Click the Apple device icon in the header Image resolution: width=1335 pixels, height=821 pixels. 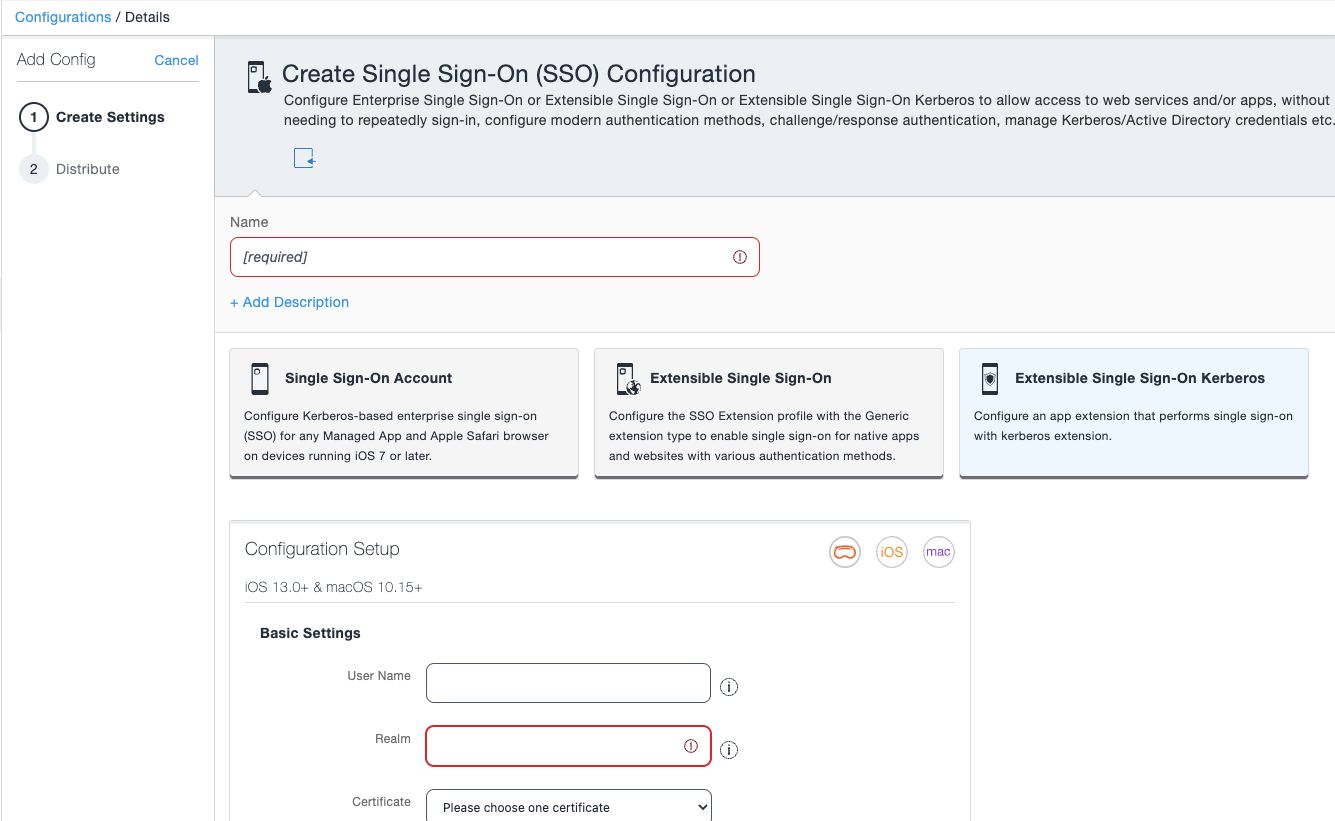(x=258, y=75)
